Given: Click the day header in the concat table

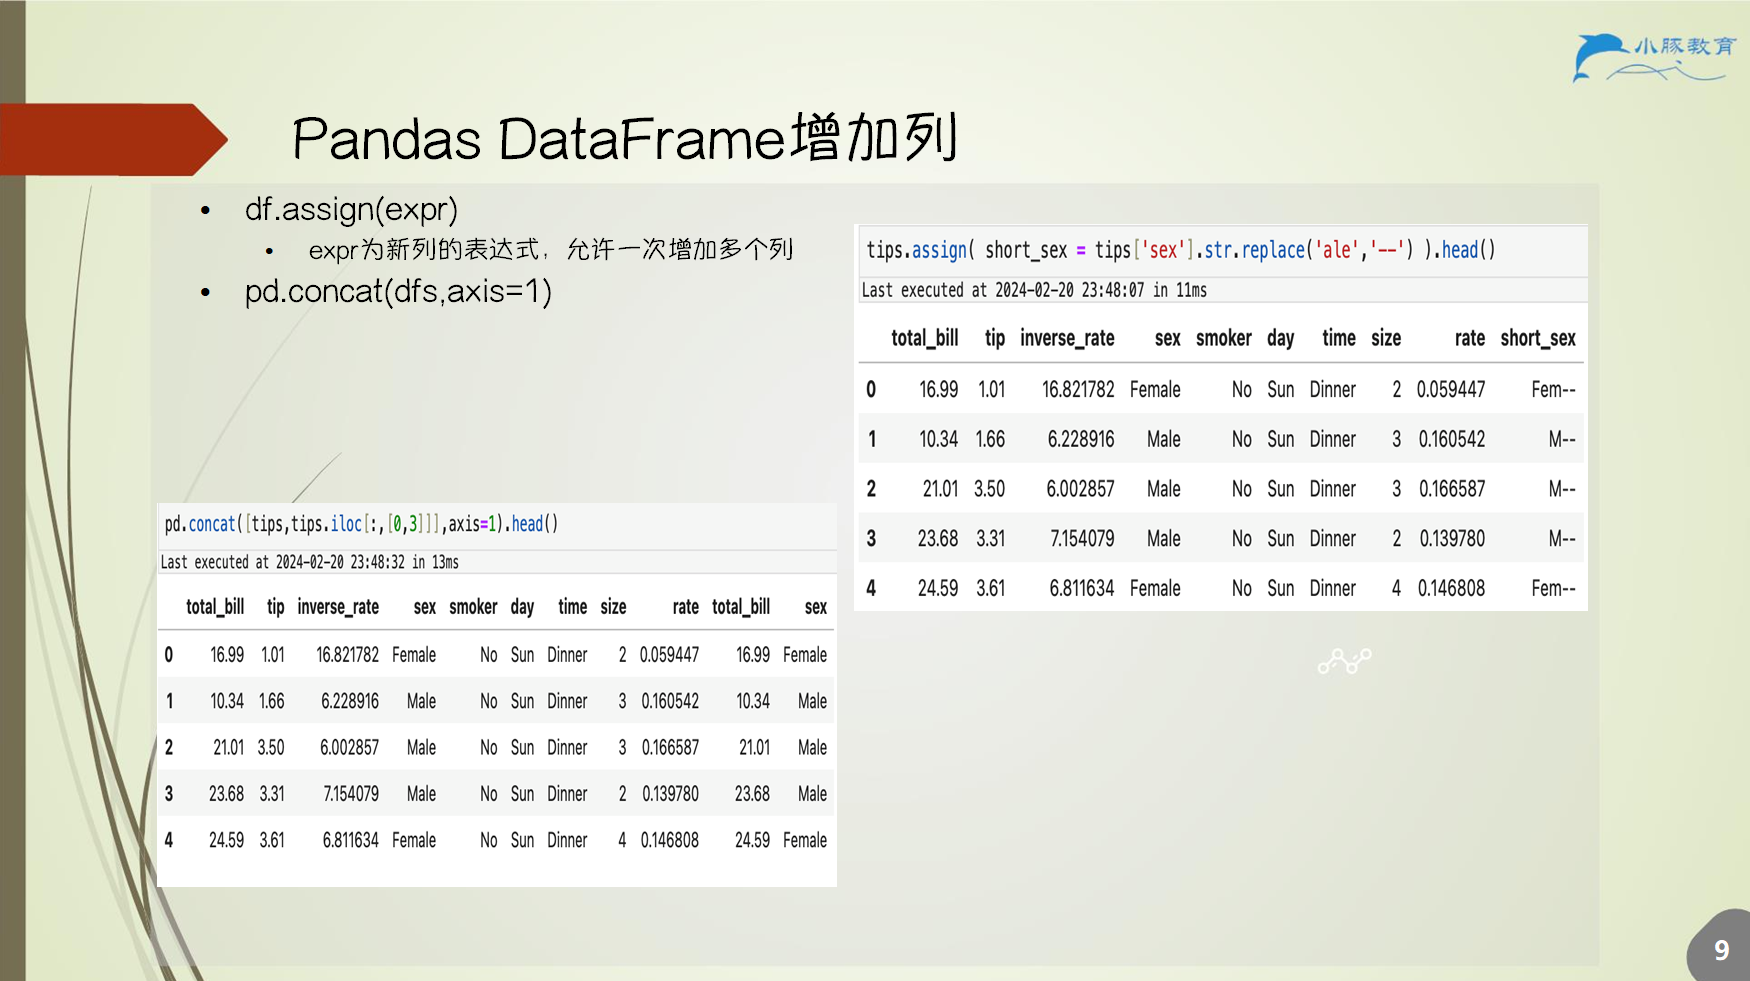Looking at the screenshot, I should click(522, 607).
